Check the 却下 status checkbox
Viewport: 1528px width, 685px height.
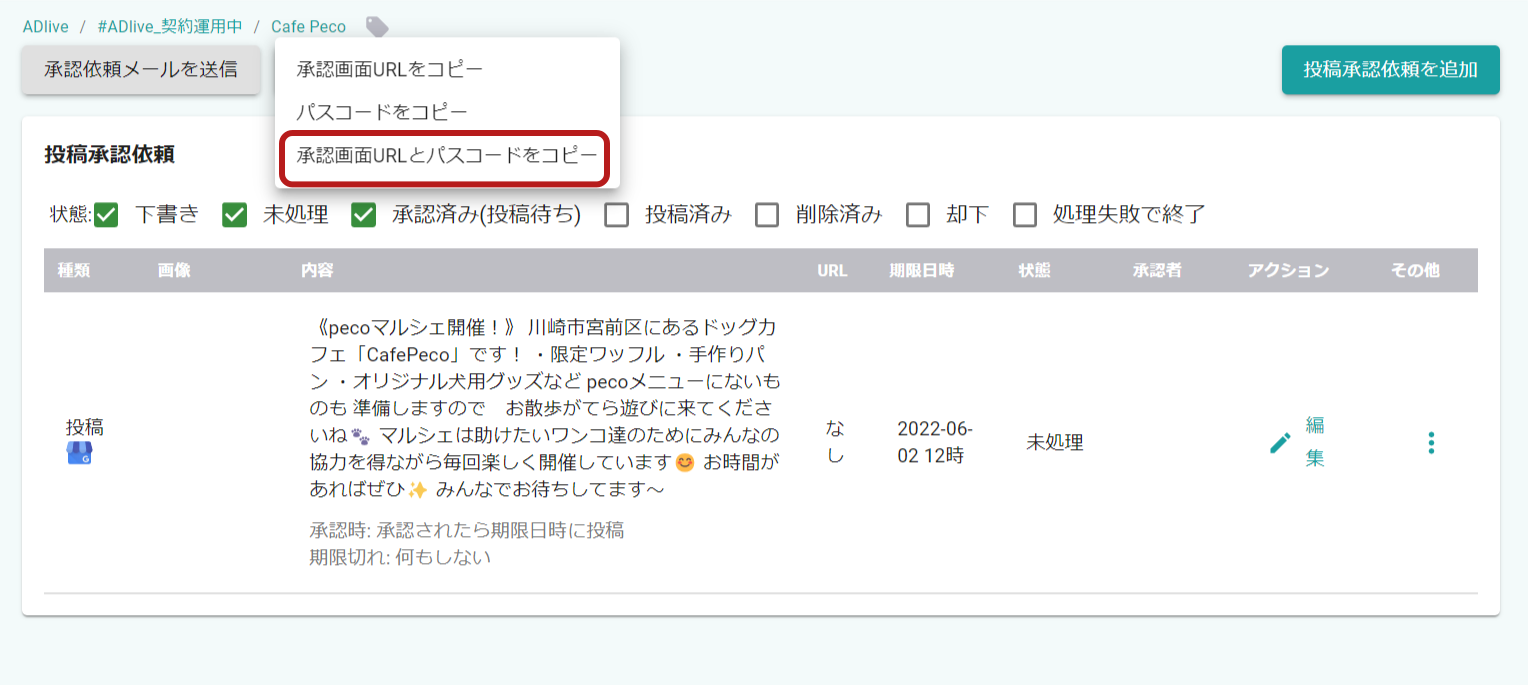[x=918, y=215]
